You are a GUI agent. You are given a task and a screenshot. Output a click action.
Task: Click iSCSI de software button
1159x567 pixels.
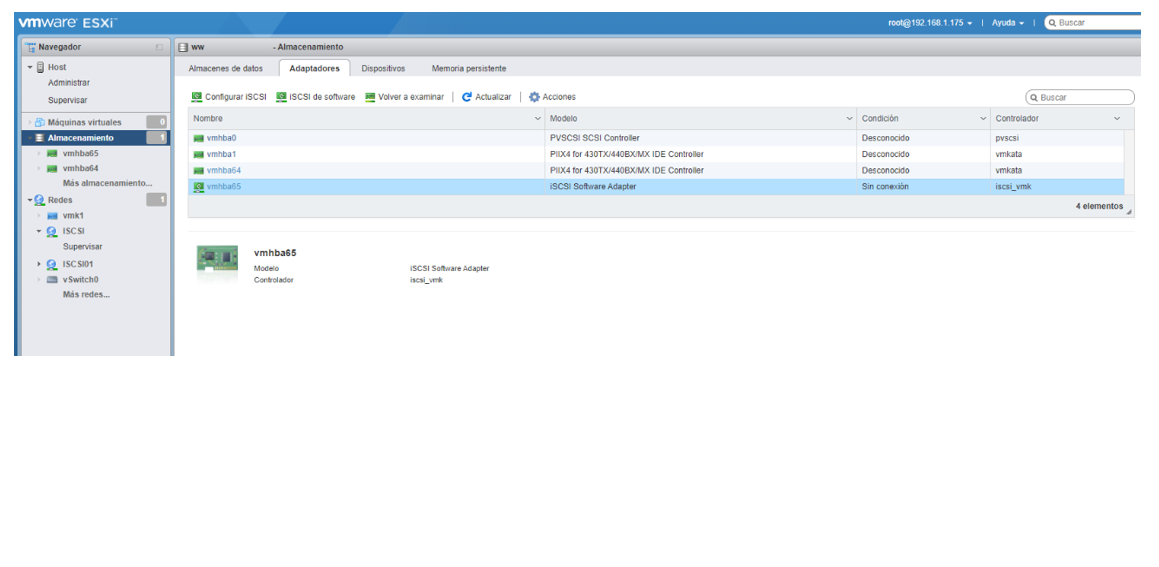coord(316,97)
